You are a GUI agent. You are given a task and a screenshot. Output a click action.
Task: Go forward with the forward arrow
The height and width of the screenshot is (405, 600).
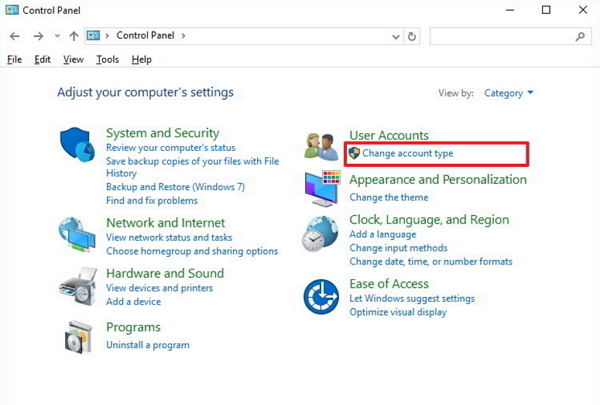[x=38, y=36]
